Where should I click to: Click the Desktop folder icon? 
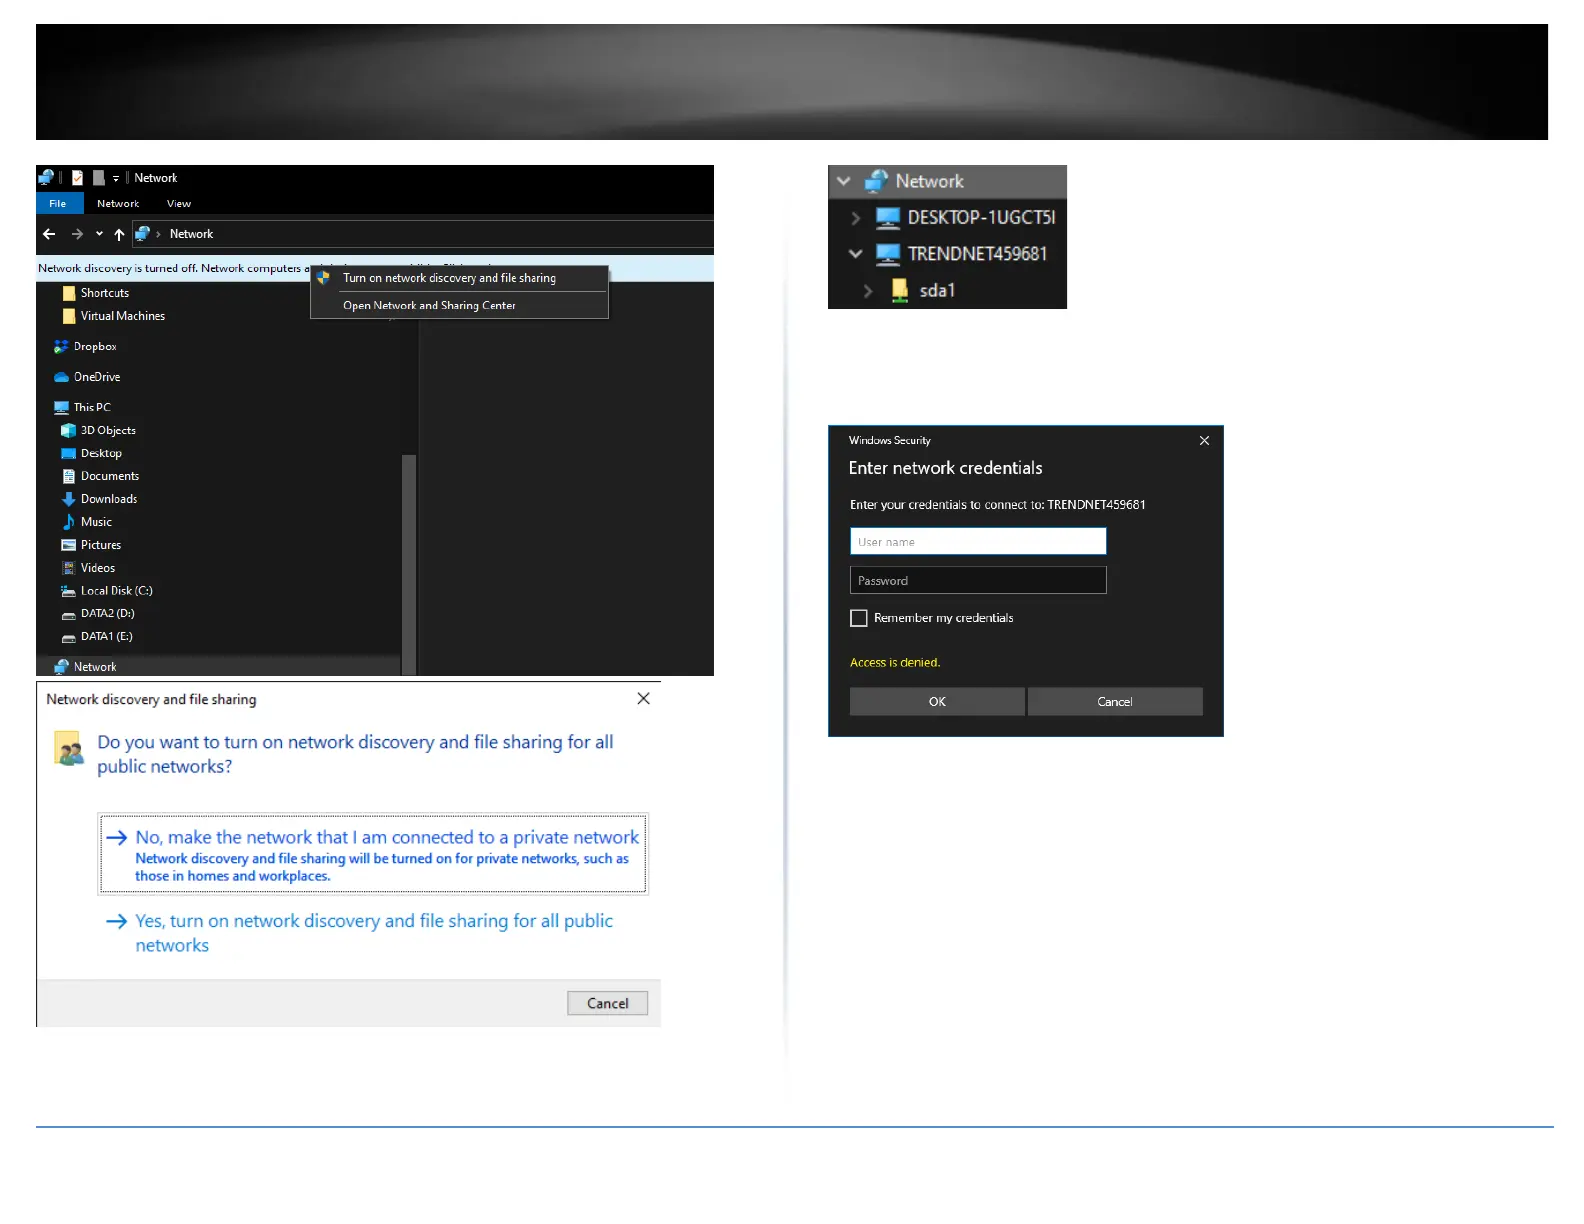pyautogui.click(x=69, y=453)
